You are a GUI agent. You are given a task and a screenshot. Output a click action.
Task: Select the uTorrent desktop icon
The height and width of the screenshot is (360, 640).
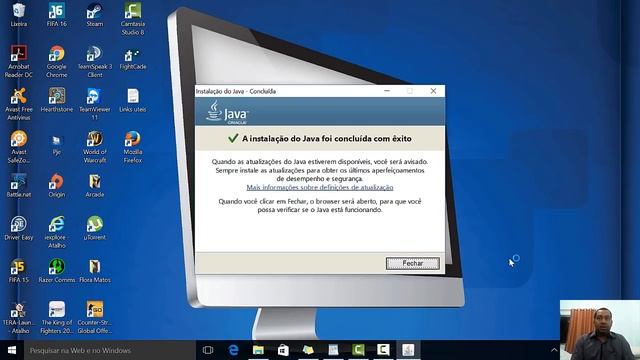click(x=94, y=228)
